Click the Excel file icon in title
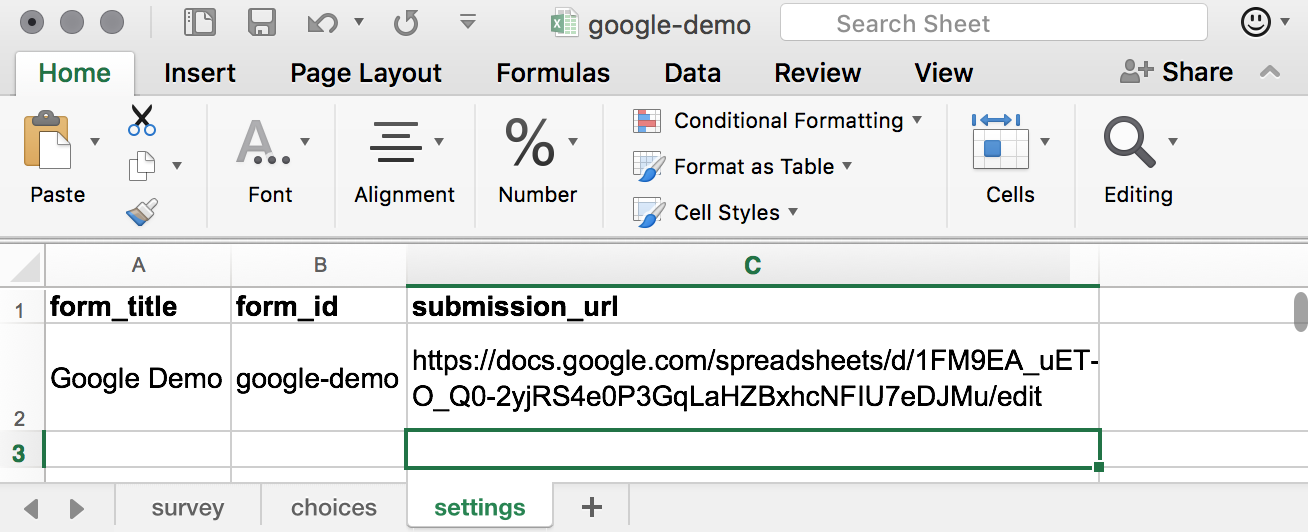The width and height of the screenshot is (1308, 532). [566, 24]
